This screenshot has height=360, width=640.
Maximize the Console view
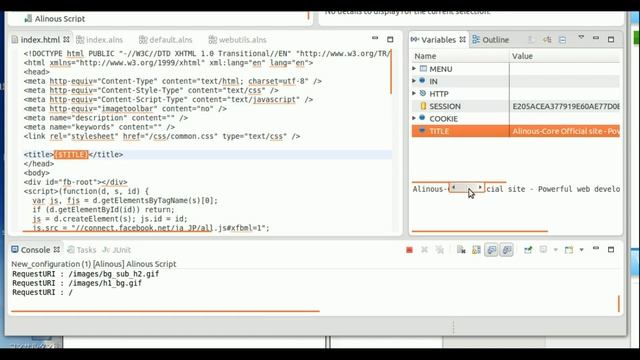coord(611,249)
